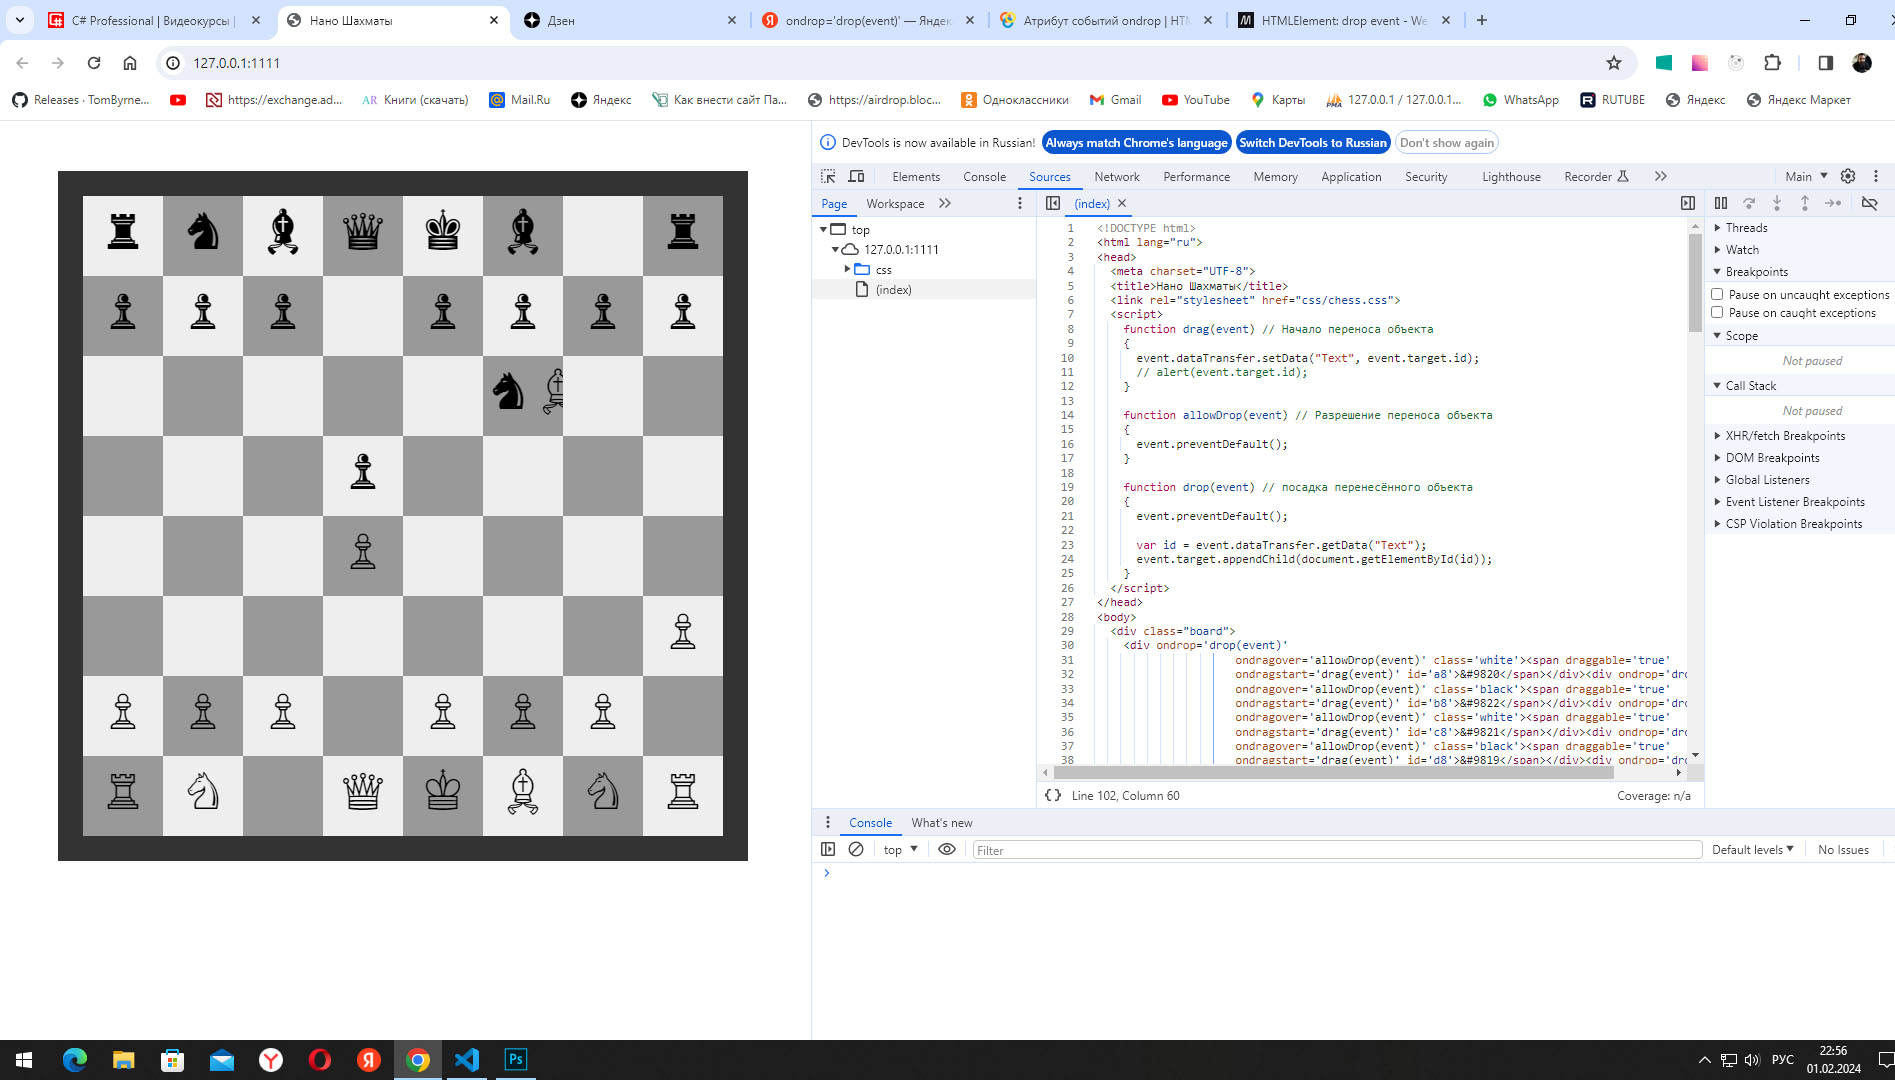
Task: Enable Pause on caught exceptions
Action: (1717, 312)
